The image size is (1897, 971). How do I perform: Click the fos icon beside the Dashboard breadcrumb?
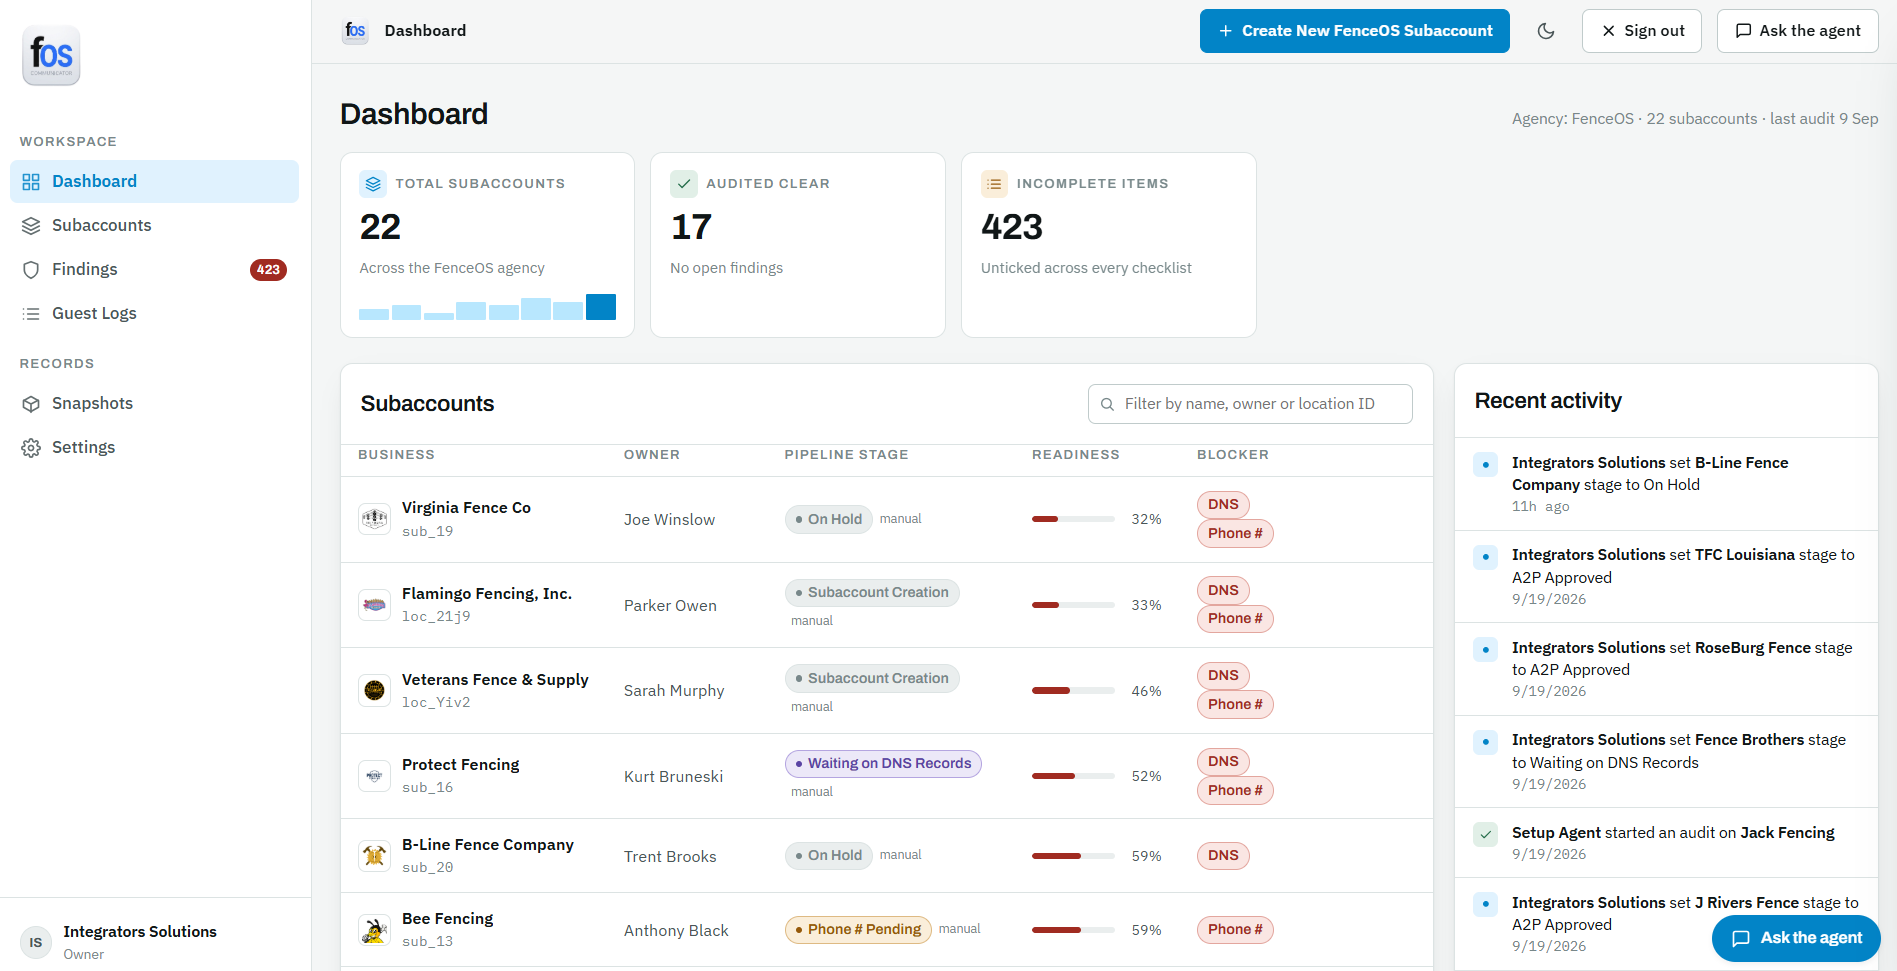point(355,31)
